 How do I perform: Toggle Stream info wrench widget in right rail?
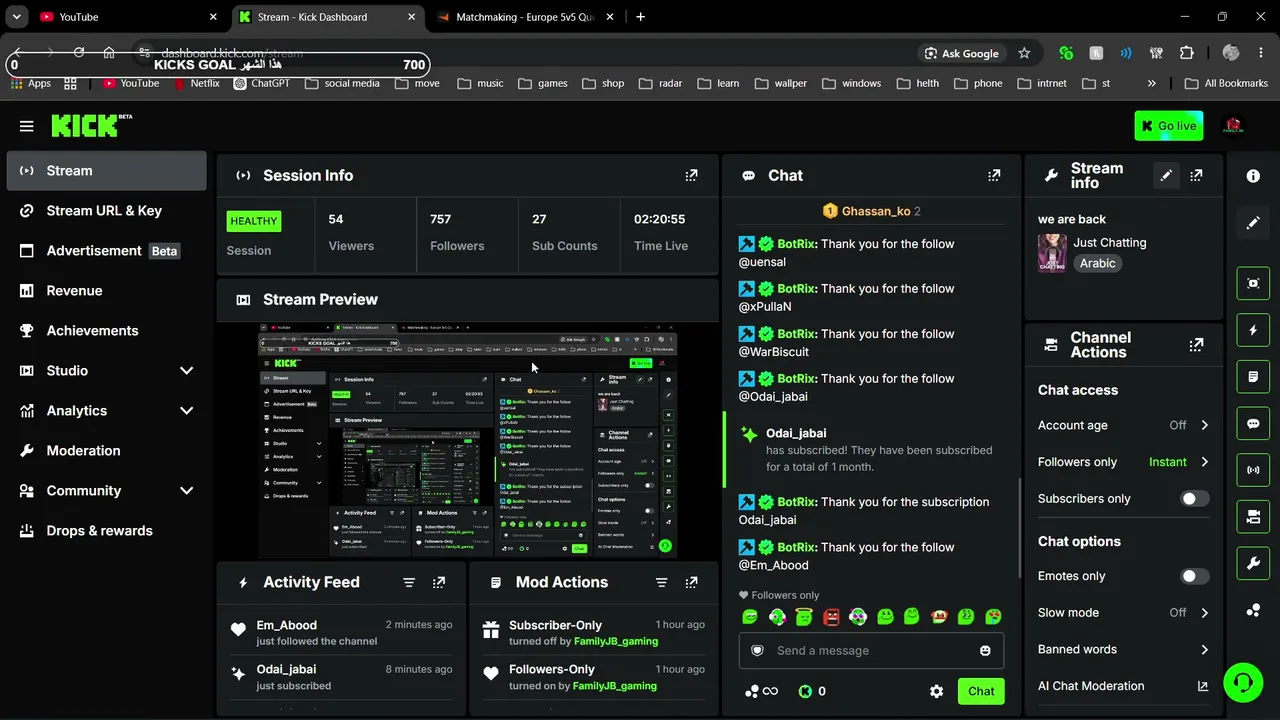(1253, 563)
